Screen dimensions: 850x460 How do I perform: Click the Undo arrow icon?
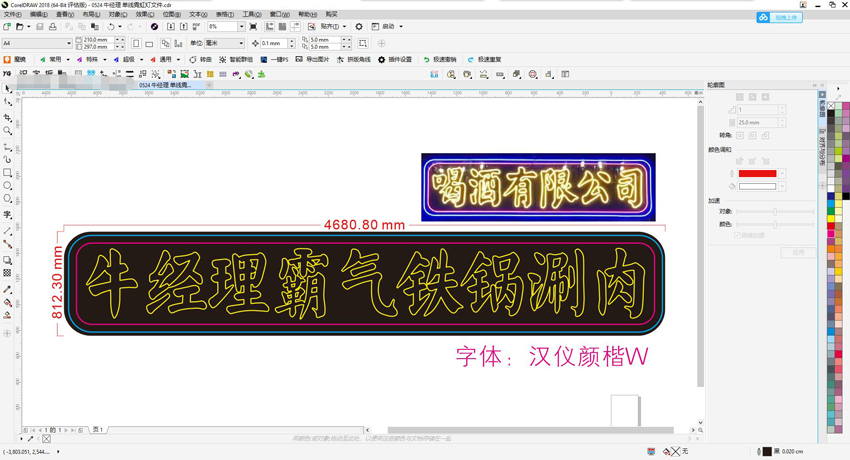pos(111,27)
